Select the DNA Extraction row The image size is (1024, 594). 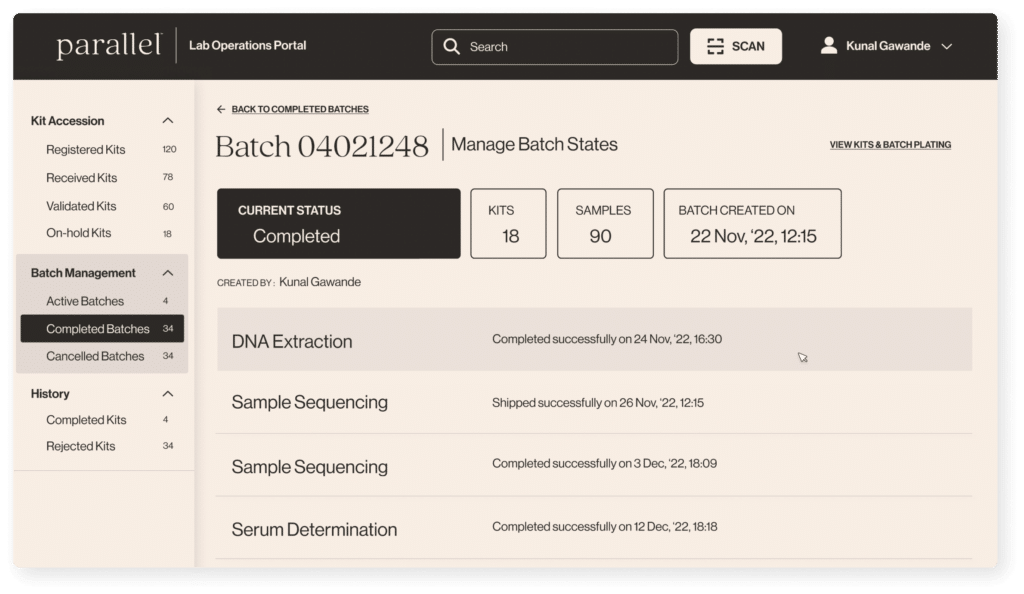[x=594, y=340]
